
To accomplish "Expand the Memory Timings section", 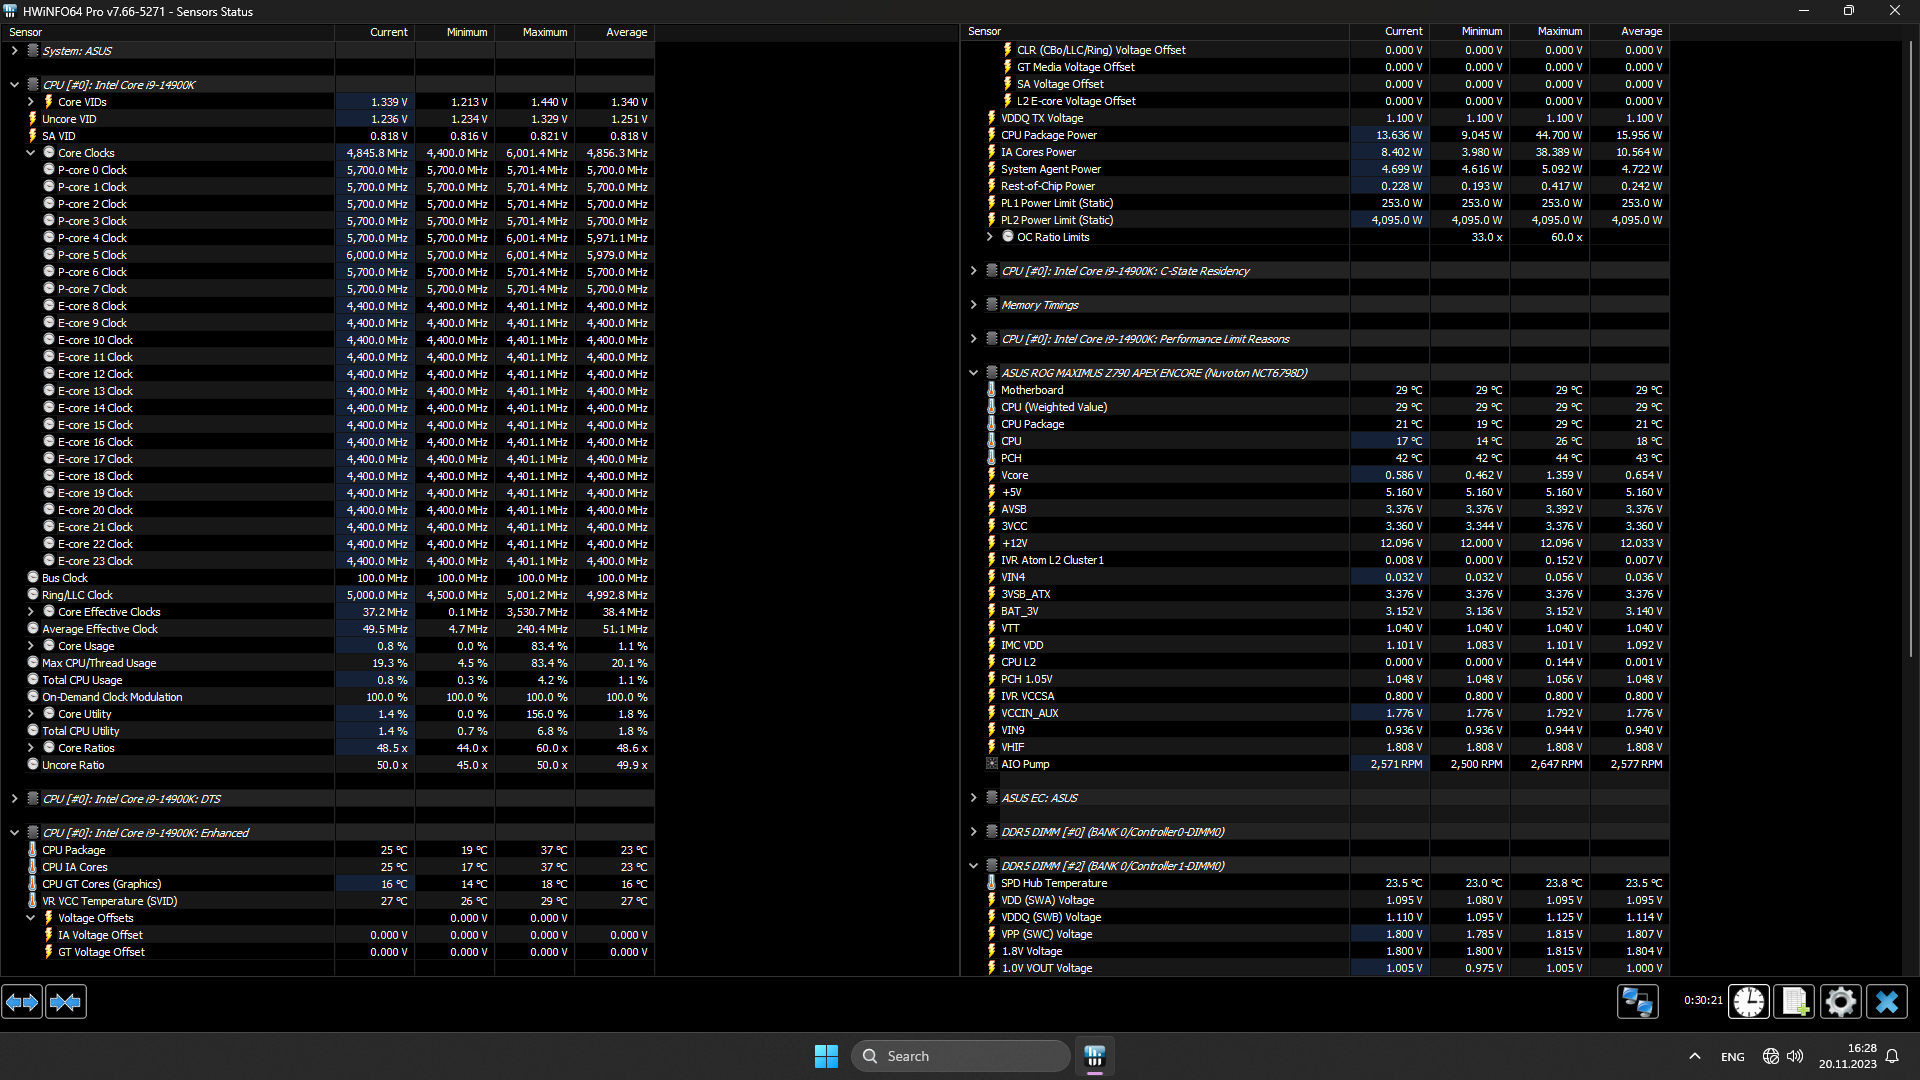I will (x=973, y=305).
